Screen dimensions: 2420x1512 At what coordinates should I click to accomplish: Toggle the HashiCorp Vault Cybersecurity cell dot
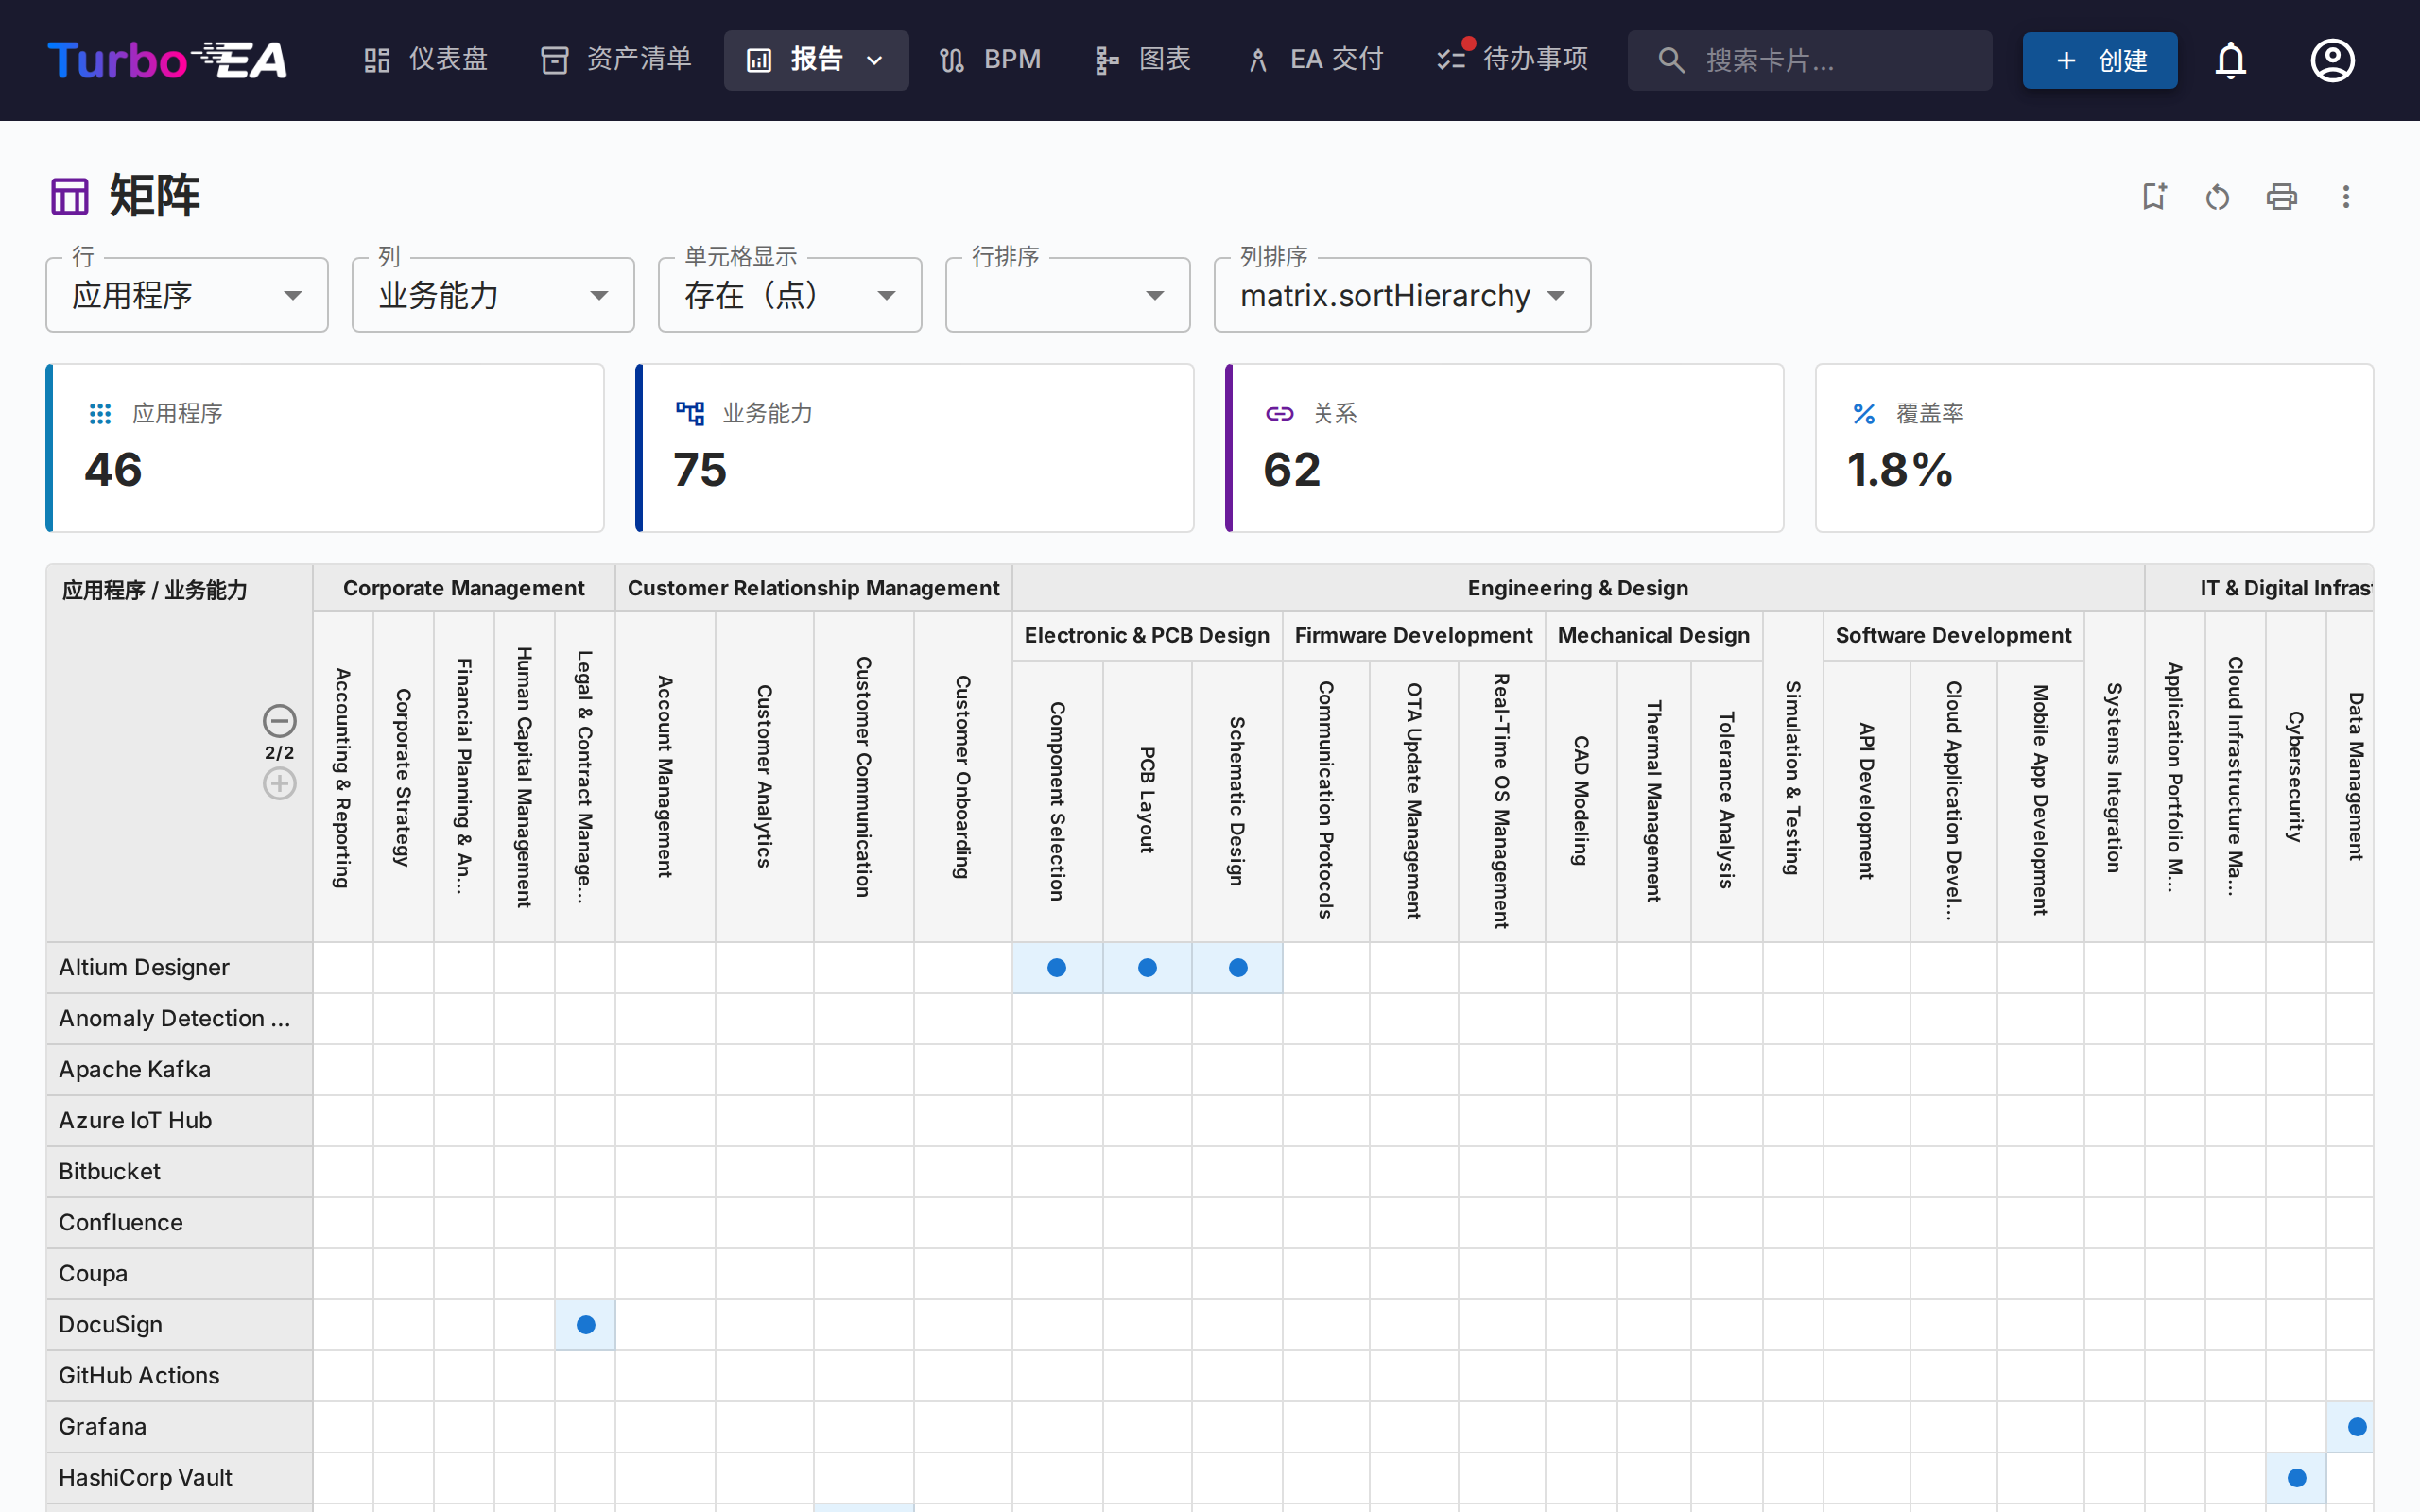pyautogui.click(x=2296, y=1477)
